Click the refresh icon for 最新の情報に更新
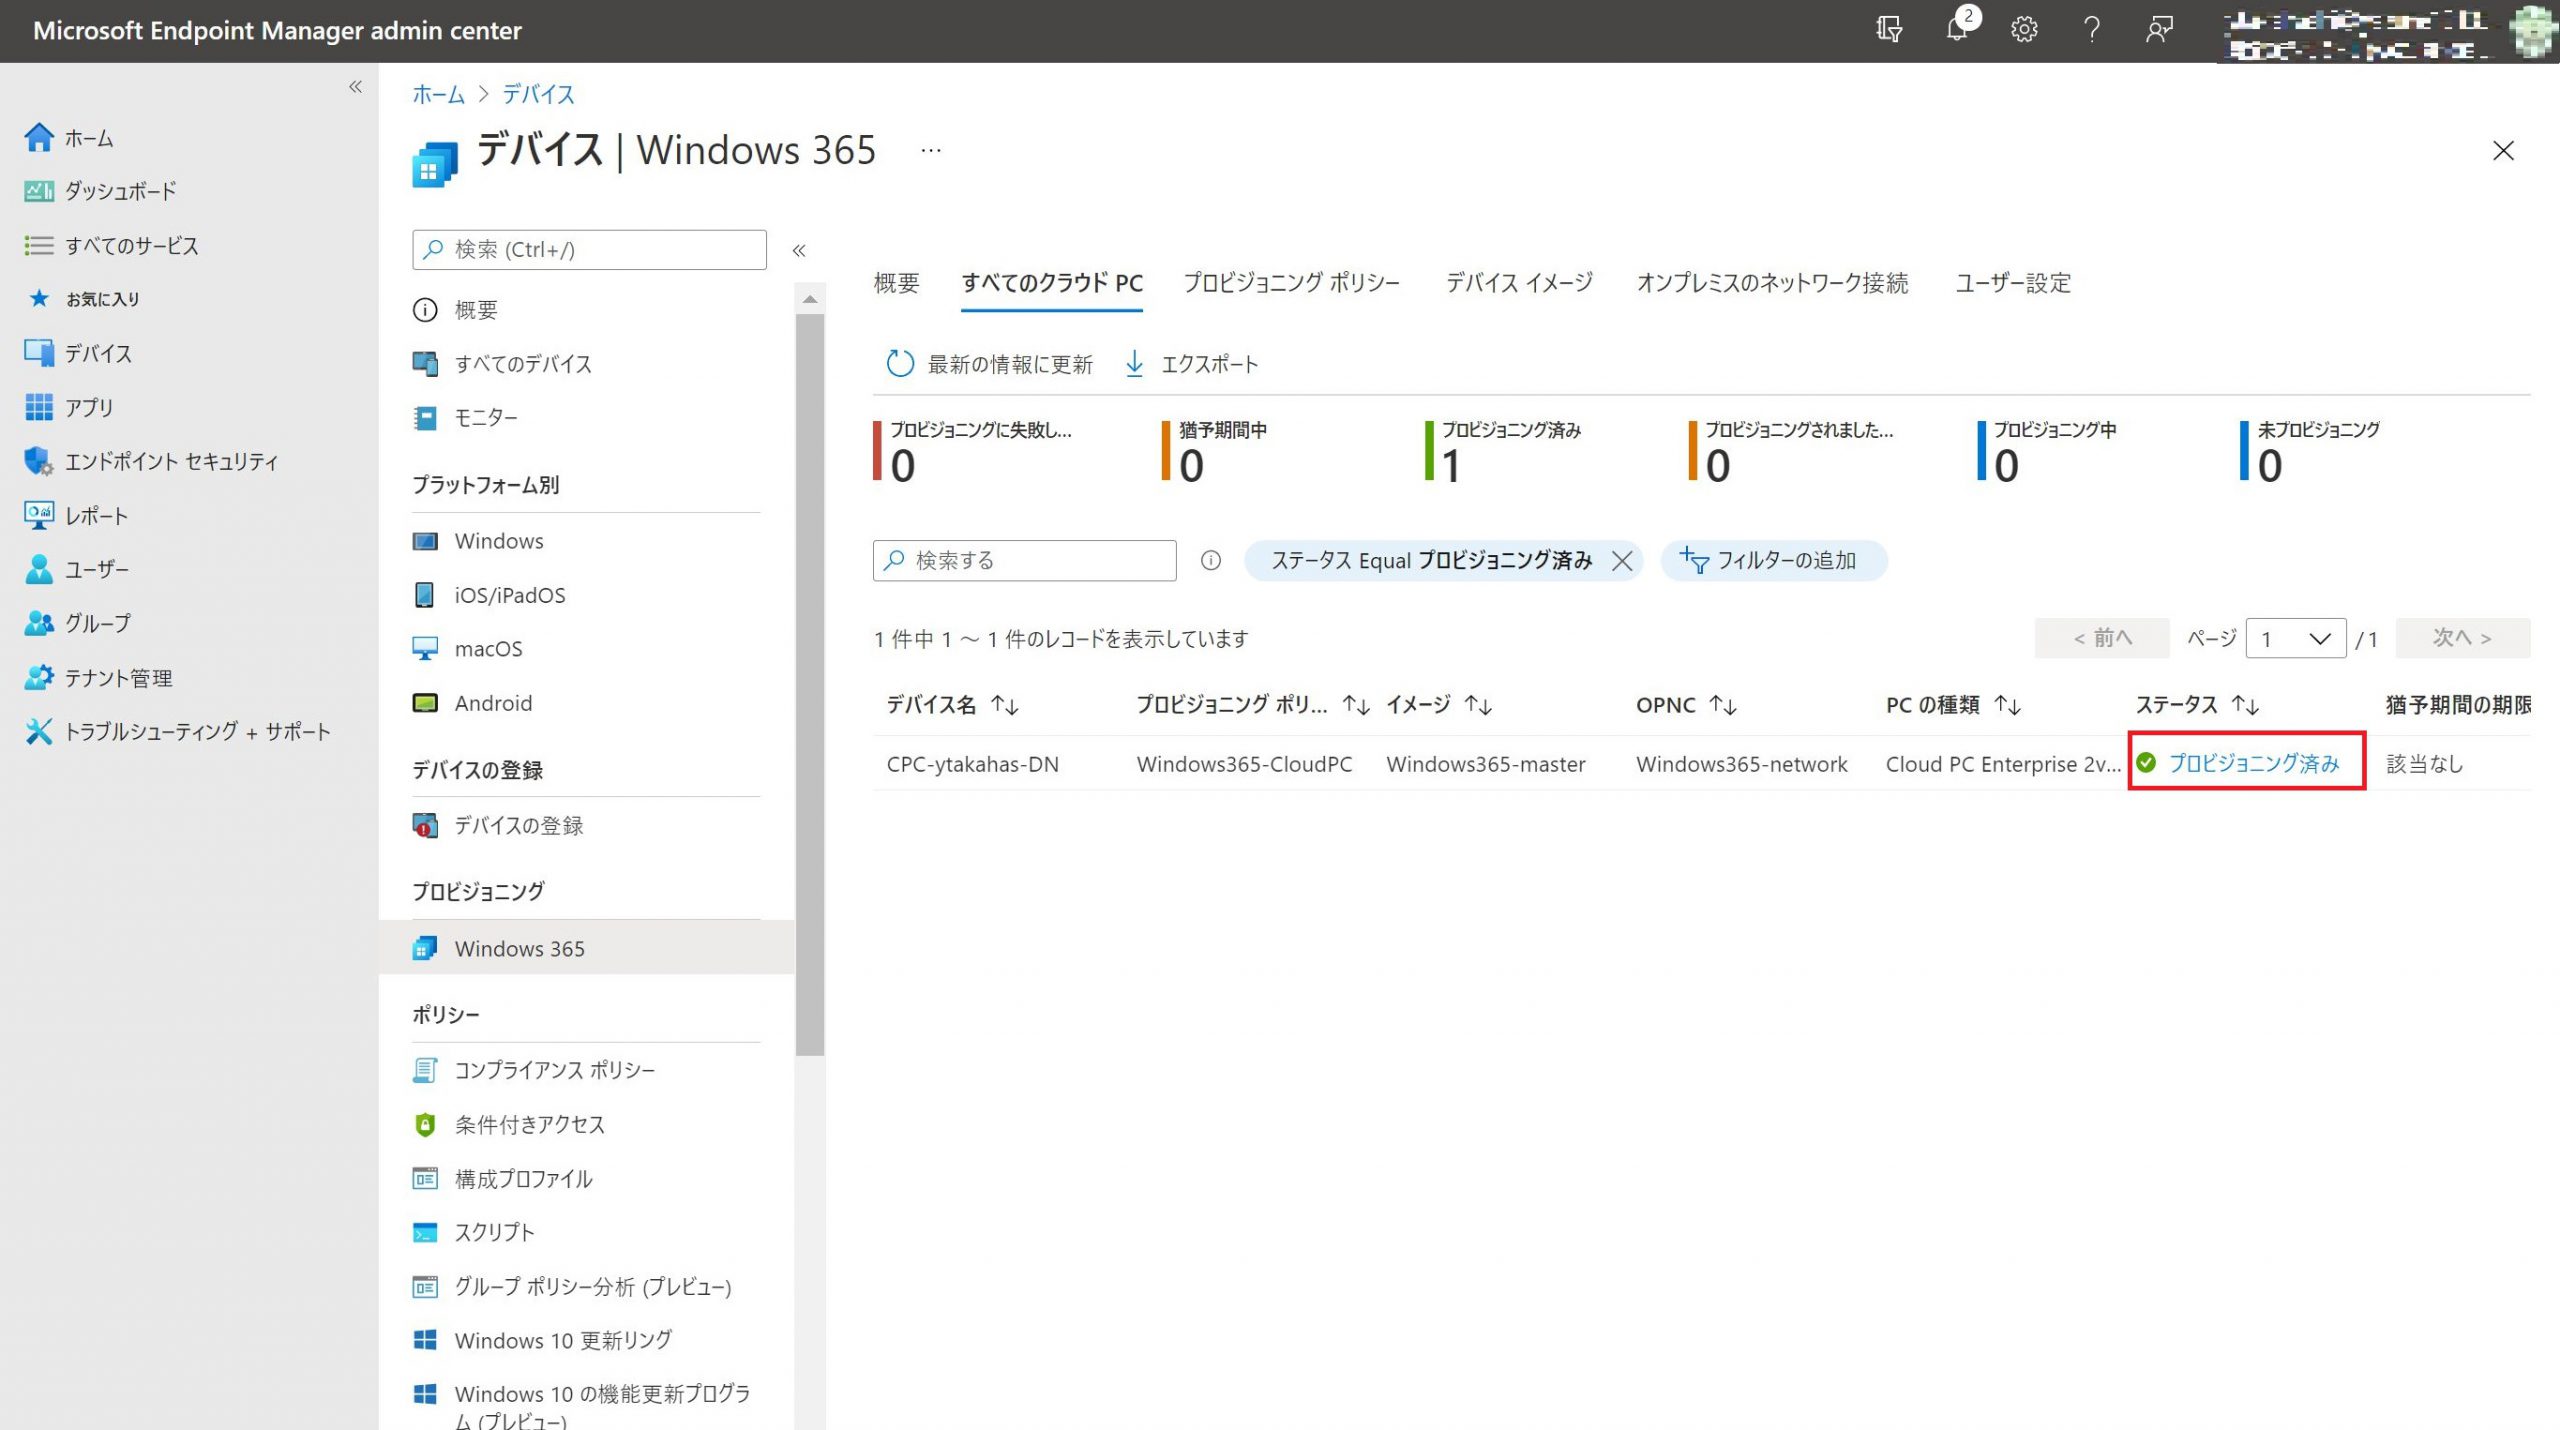 (899, 364)
